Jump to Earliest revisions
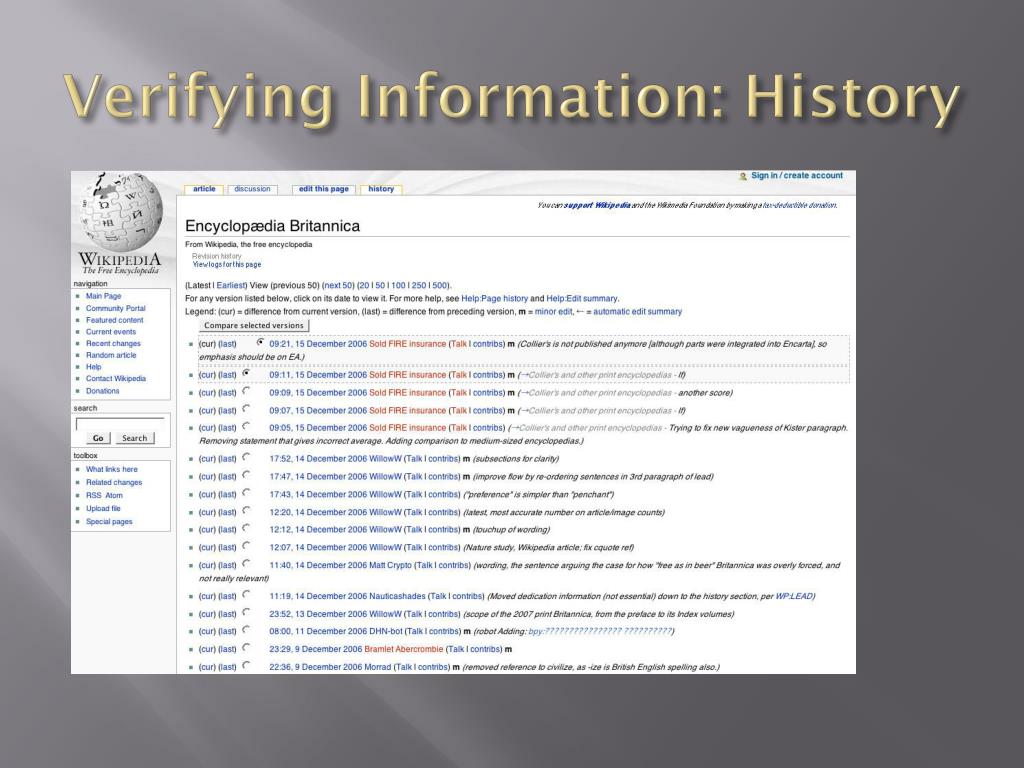 pyautogui.click(x=230, y=285)
